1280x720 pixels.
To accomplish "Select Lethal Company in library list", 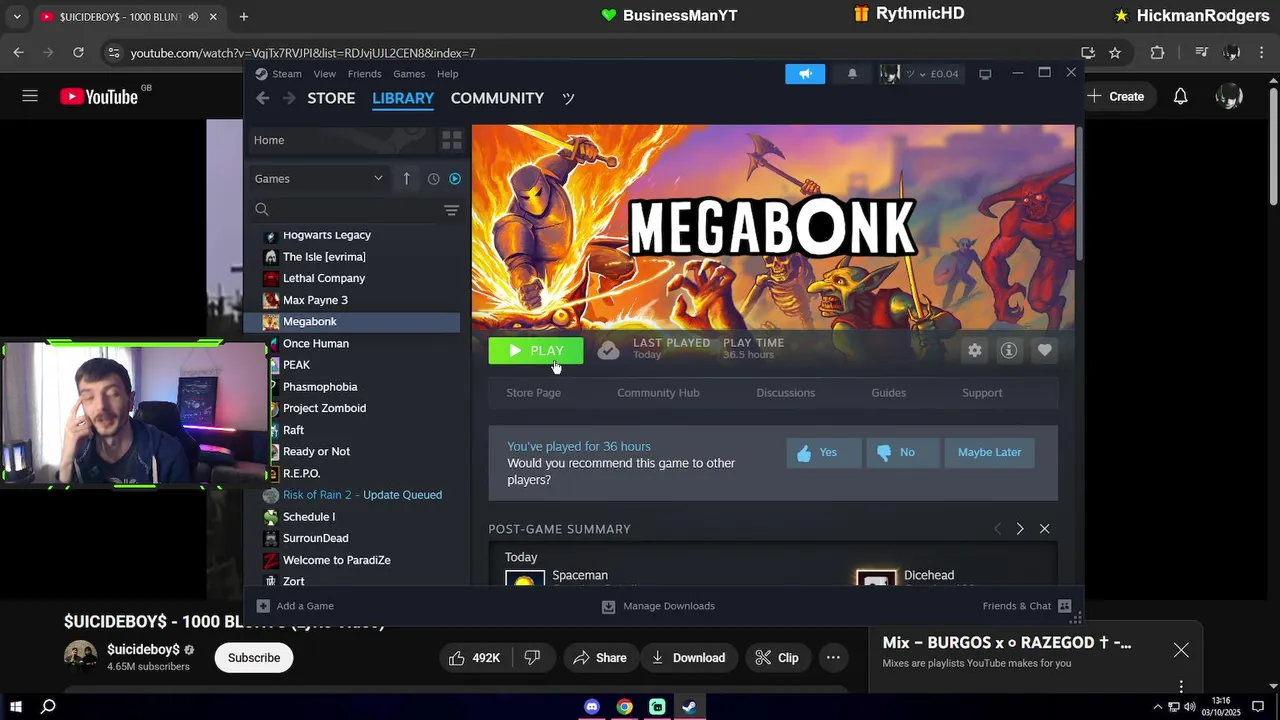I will tap(324, 278).
